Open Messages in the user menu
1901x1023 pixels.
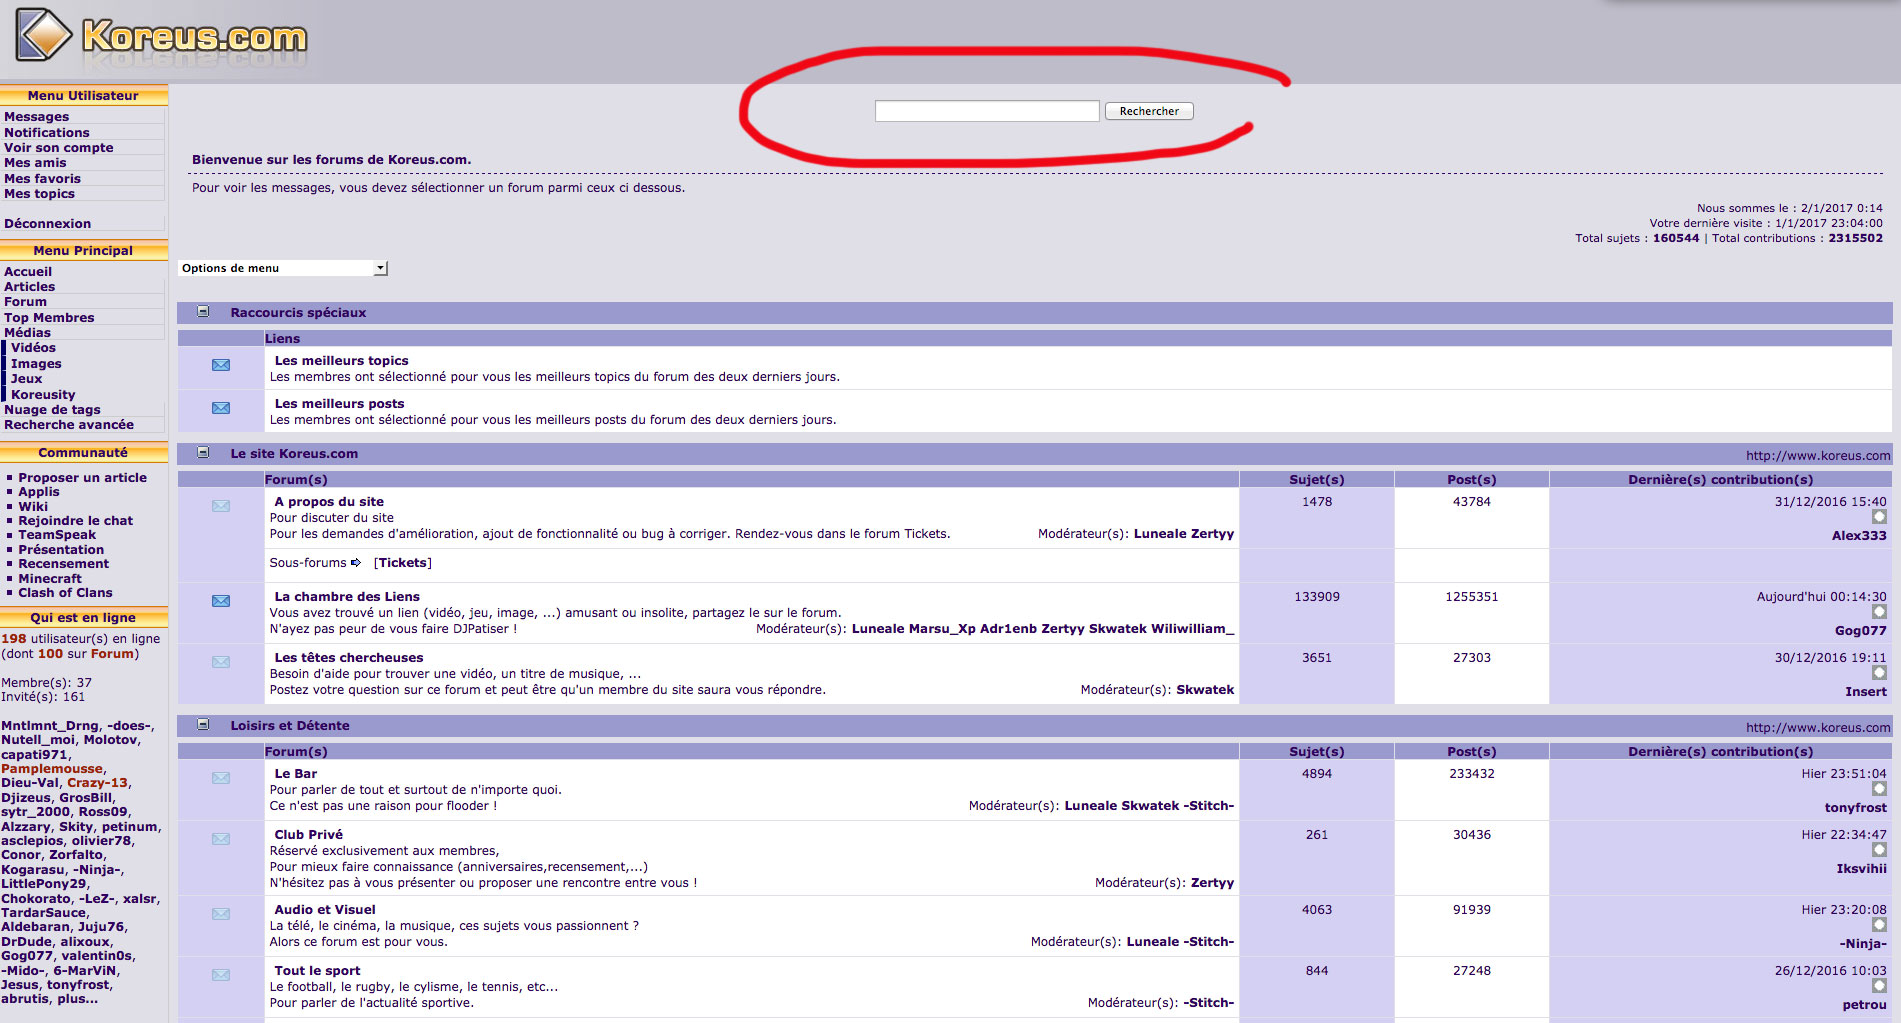(37, 117)
